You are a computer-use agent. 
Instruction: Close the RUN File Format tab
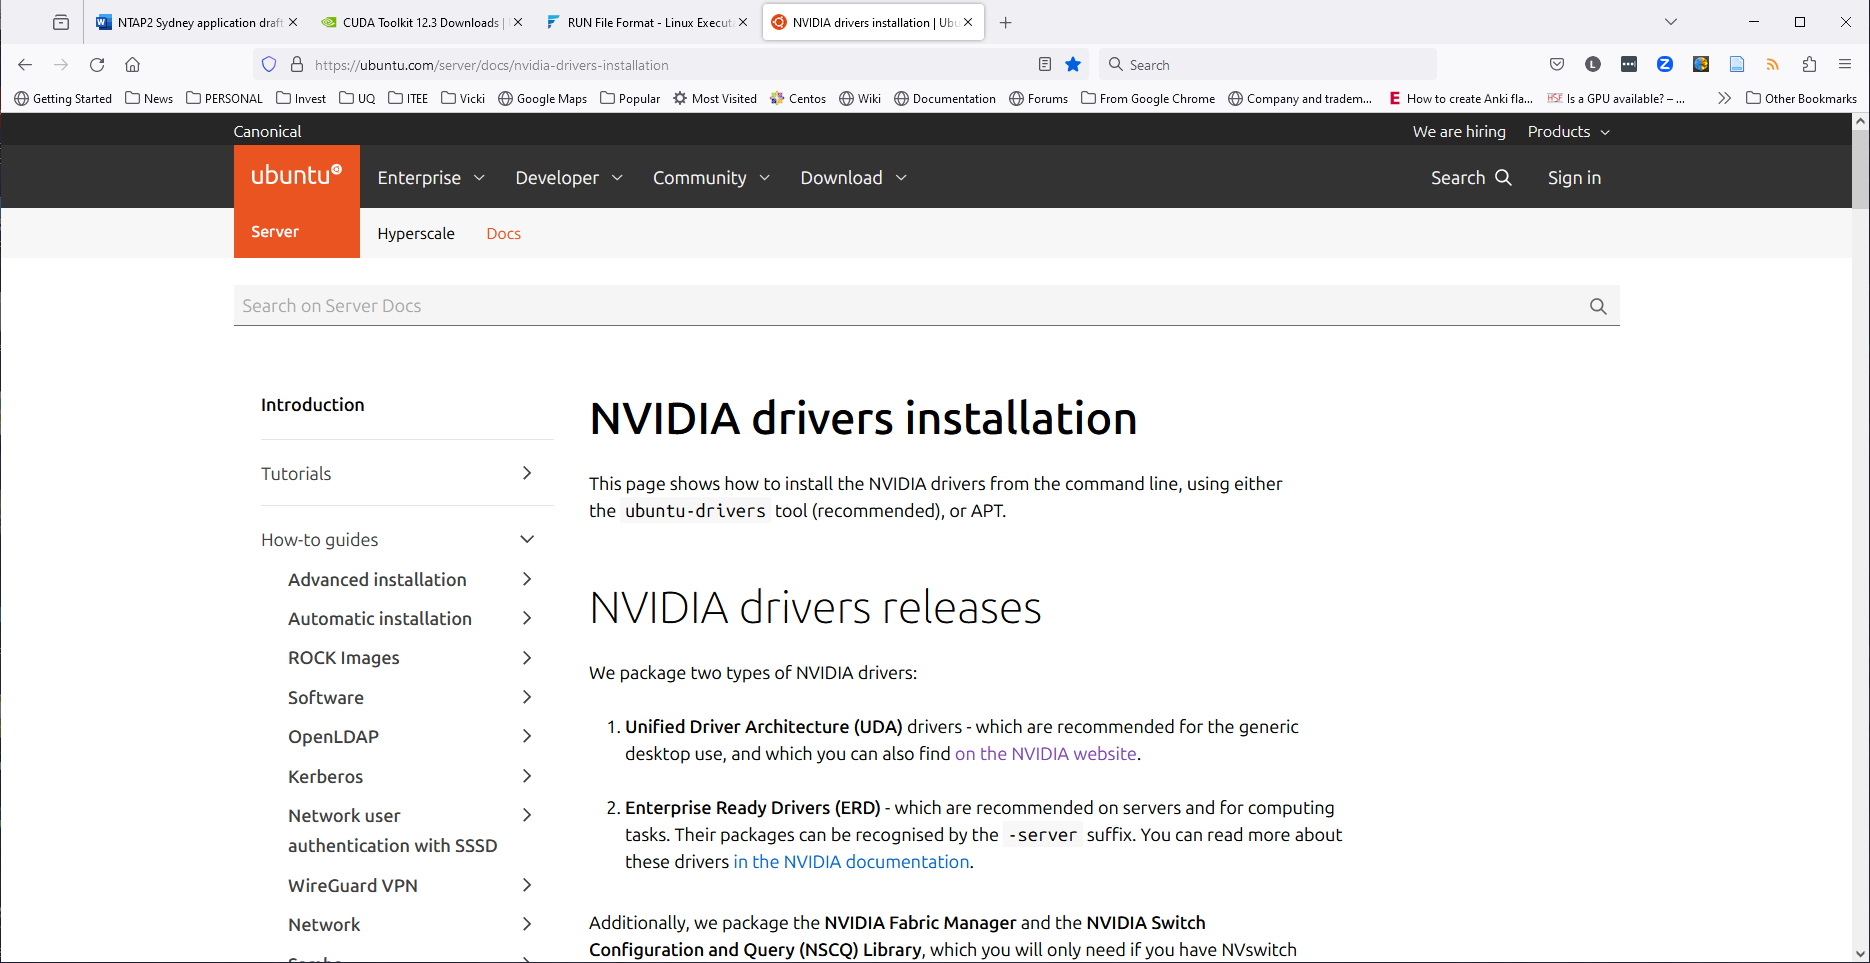(x=743, y=22)
